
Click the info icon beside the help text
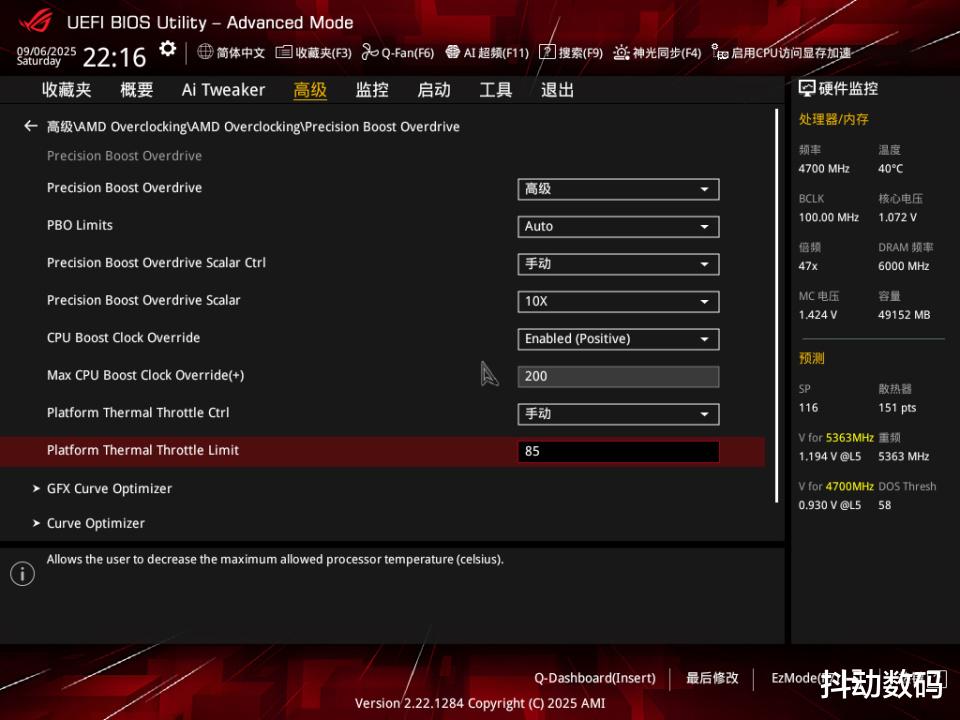point(23,574)
